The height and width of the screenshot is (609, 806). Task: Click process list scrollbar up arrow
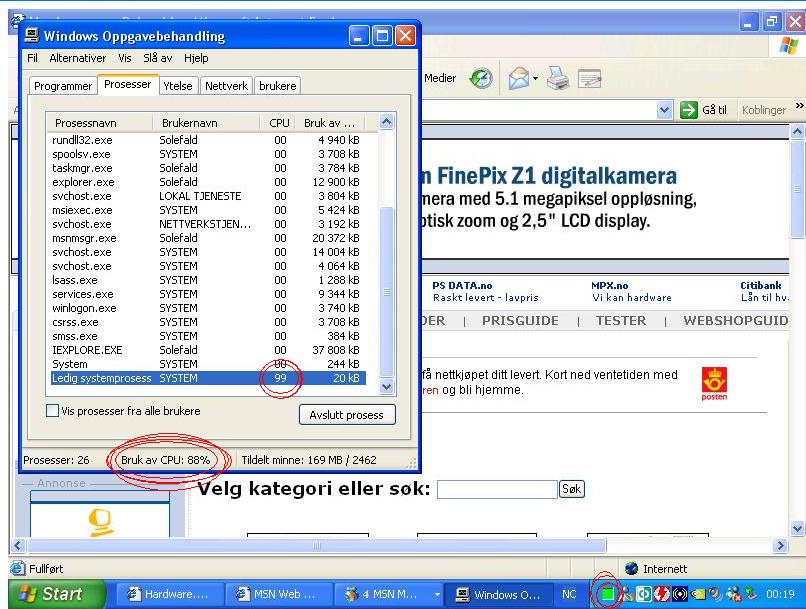387,122
